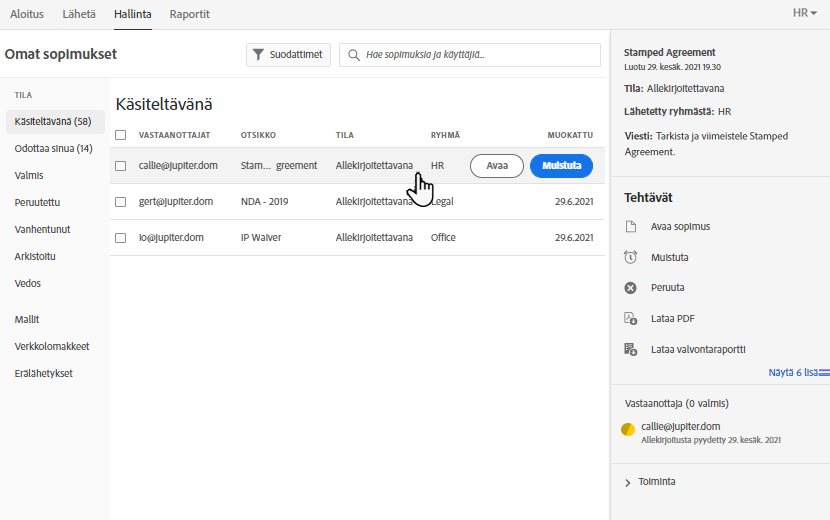Click the Lataa valvontaraportti icon
The image size is (830, 520).
(x=630, y=349)
